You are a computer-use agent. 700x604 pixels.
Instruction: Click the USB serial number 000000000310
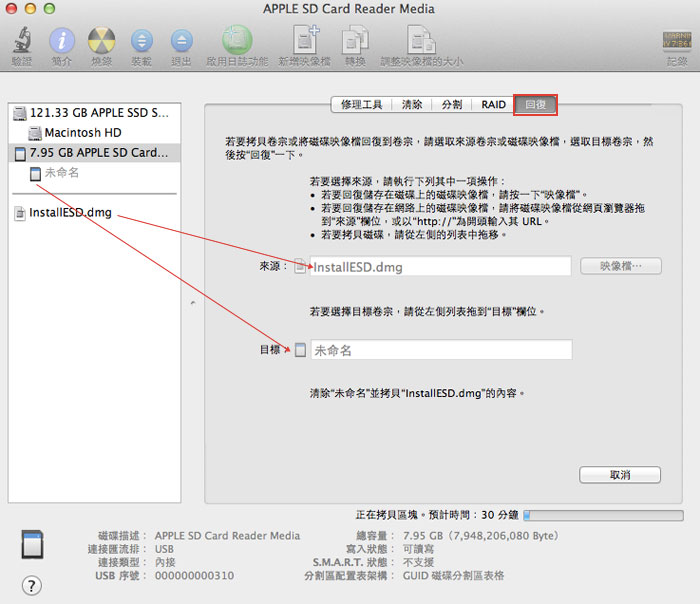click(194, 575)
